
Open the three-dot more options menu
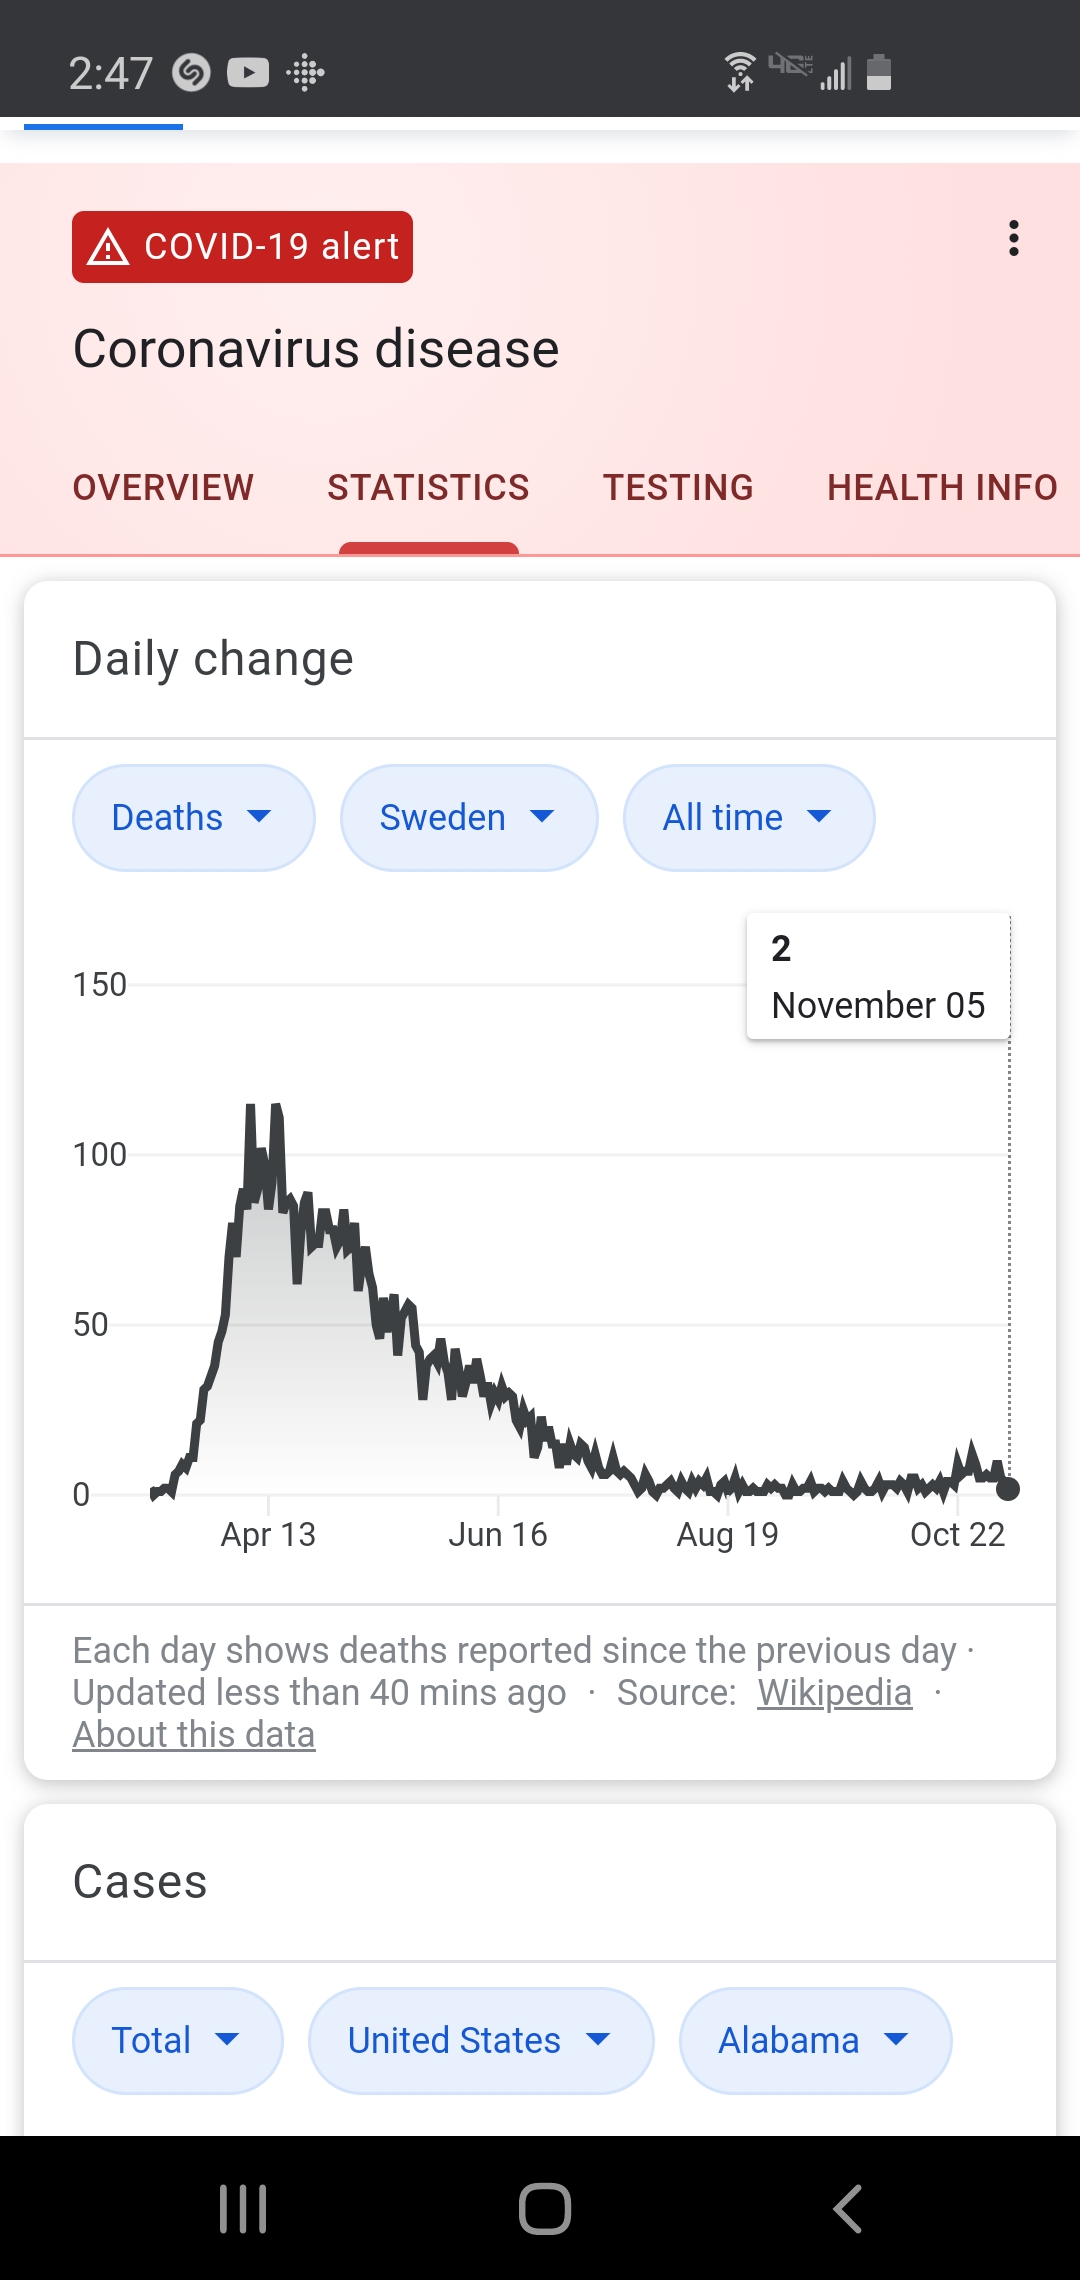(1013, 238)
